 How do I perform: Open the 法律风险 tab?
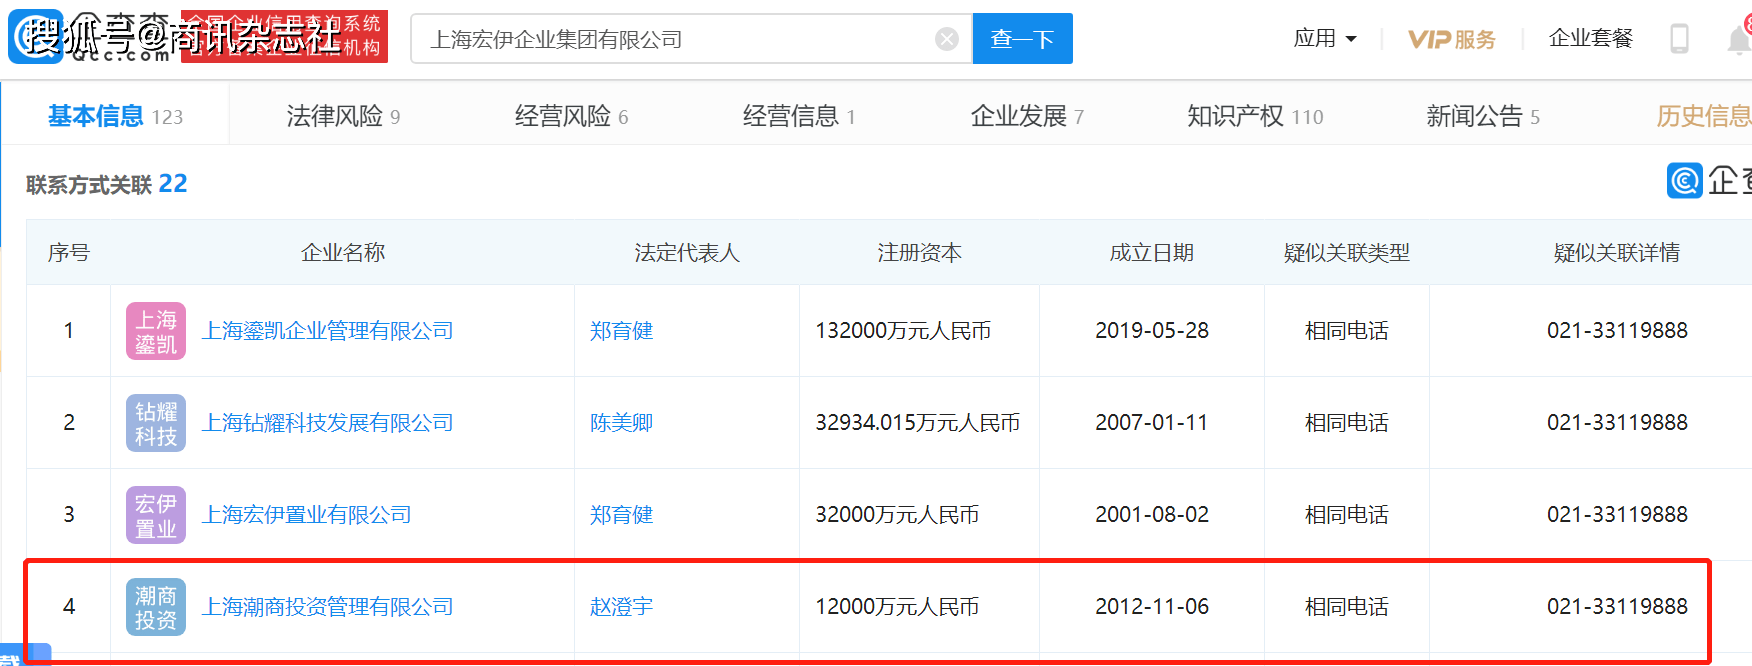(x=343, y=116)
